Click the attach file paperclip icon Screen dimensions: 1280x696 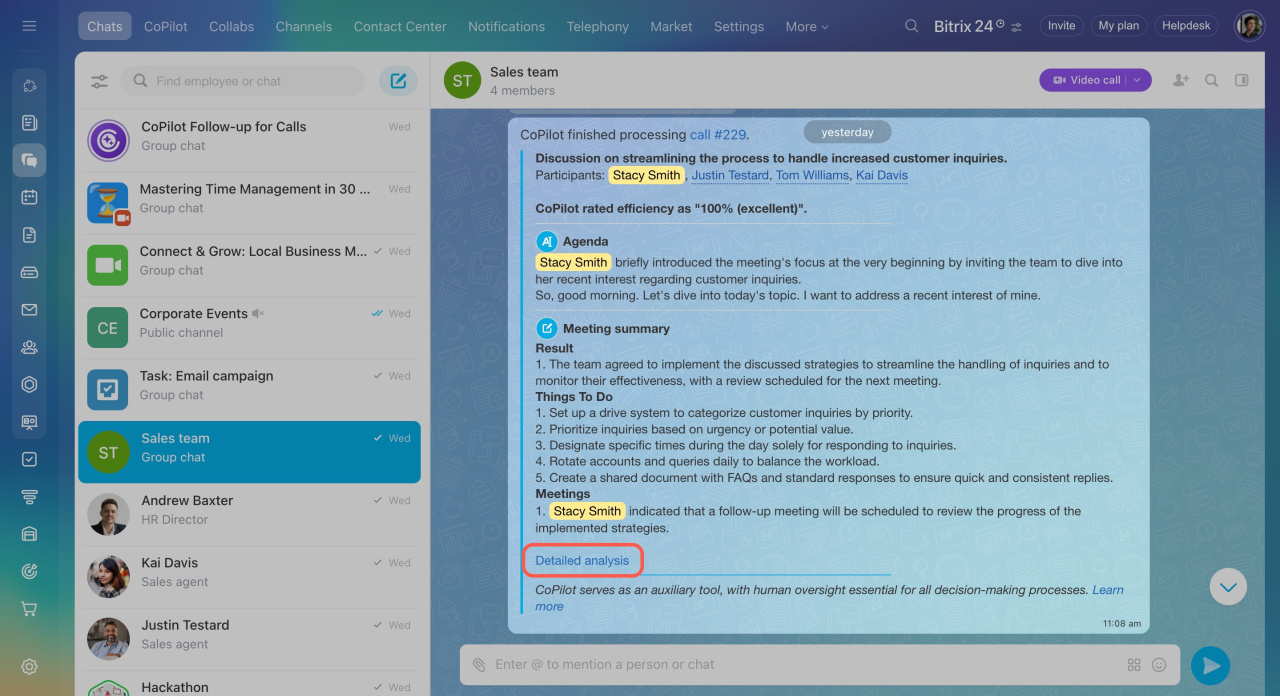479,665
